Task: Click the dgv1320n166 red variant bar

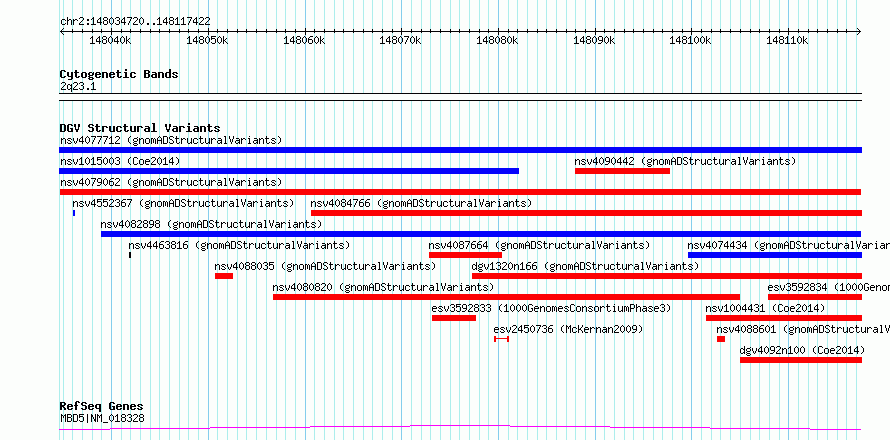Action: [667, 276]
